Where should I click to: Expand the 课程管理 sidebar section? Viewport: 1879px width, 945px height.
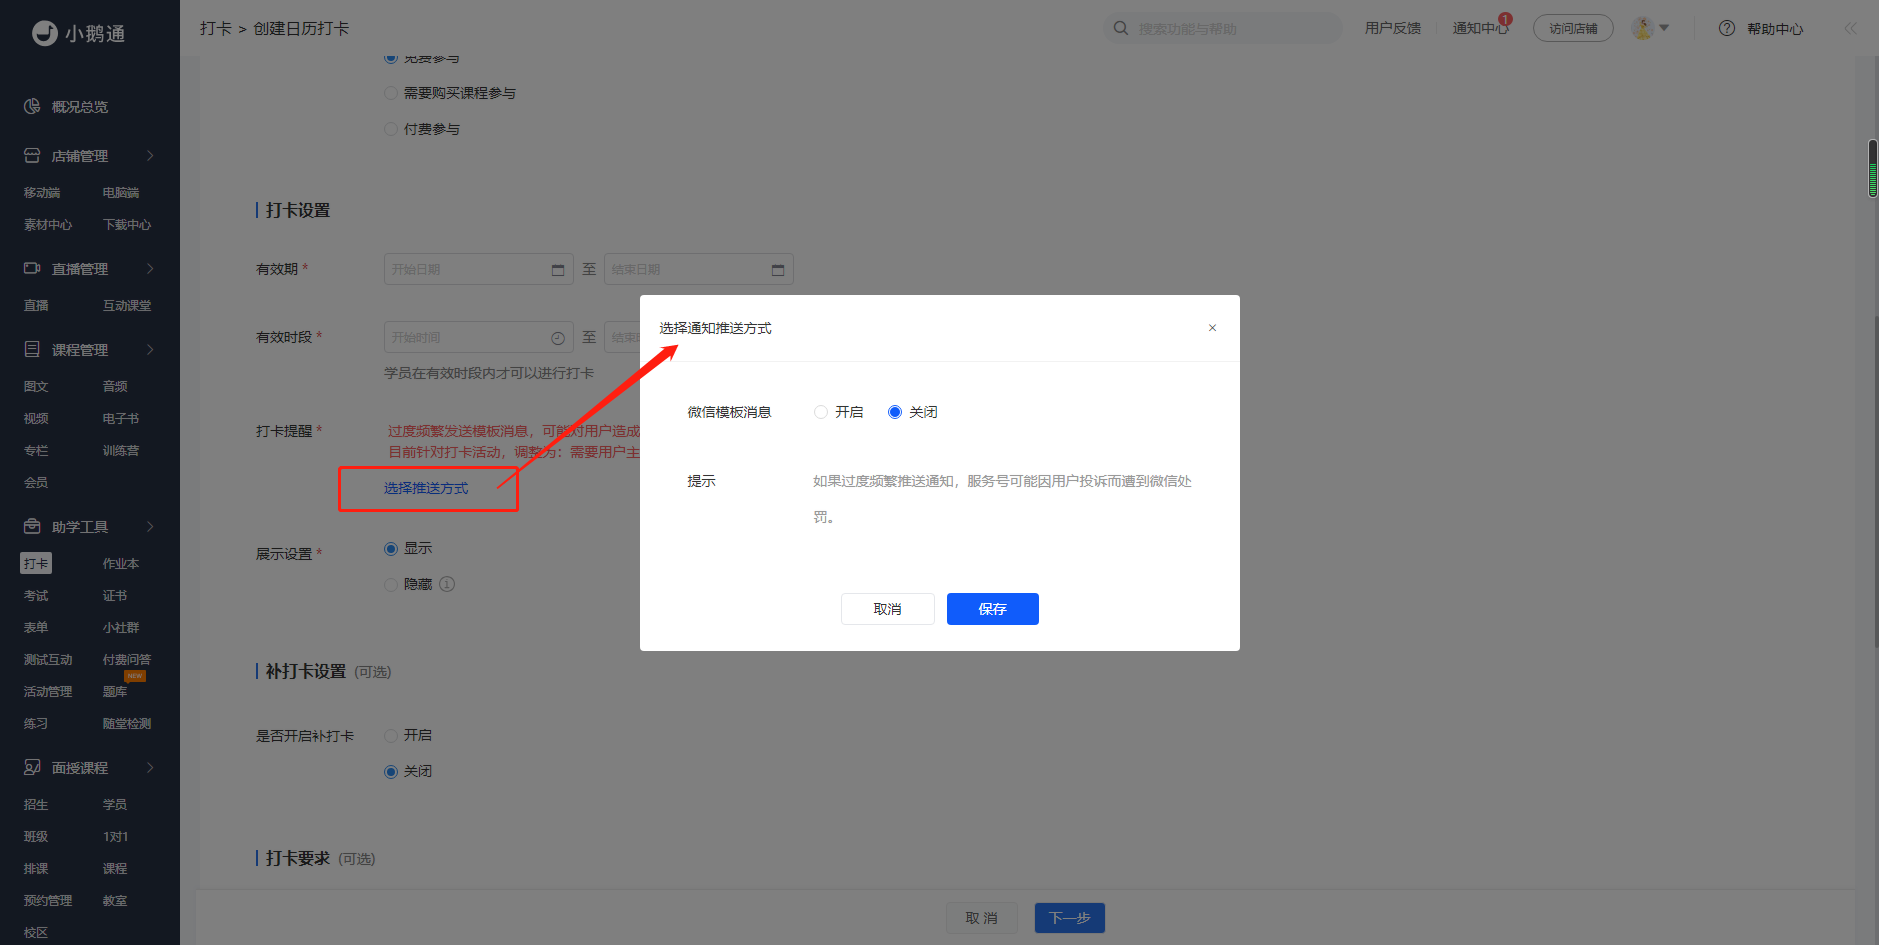[x=150, y=350]
